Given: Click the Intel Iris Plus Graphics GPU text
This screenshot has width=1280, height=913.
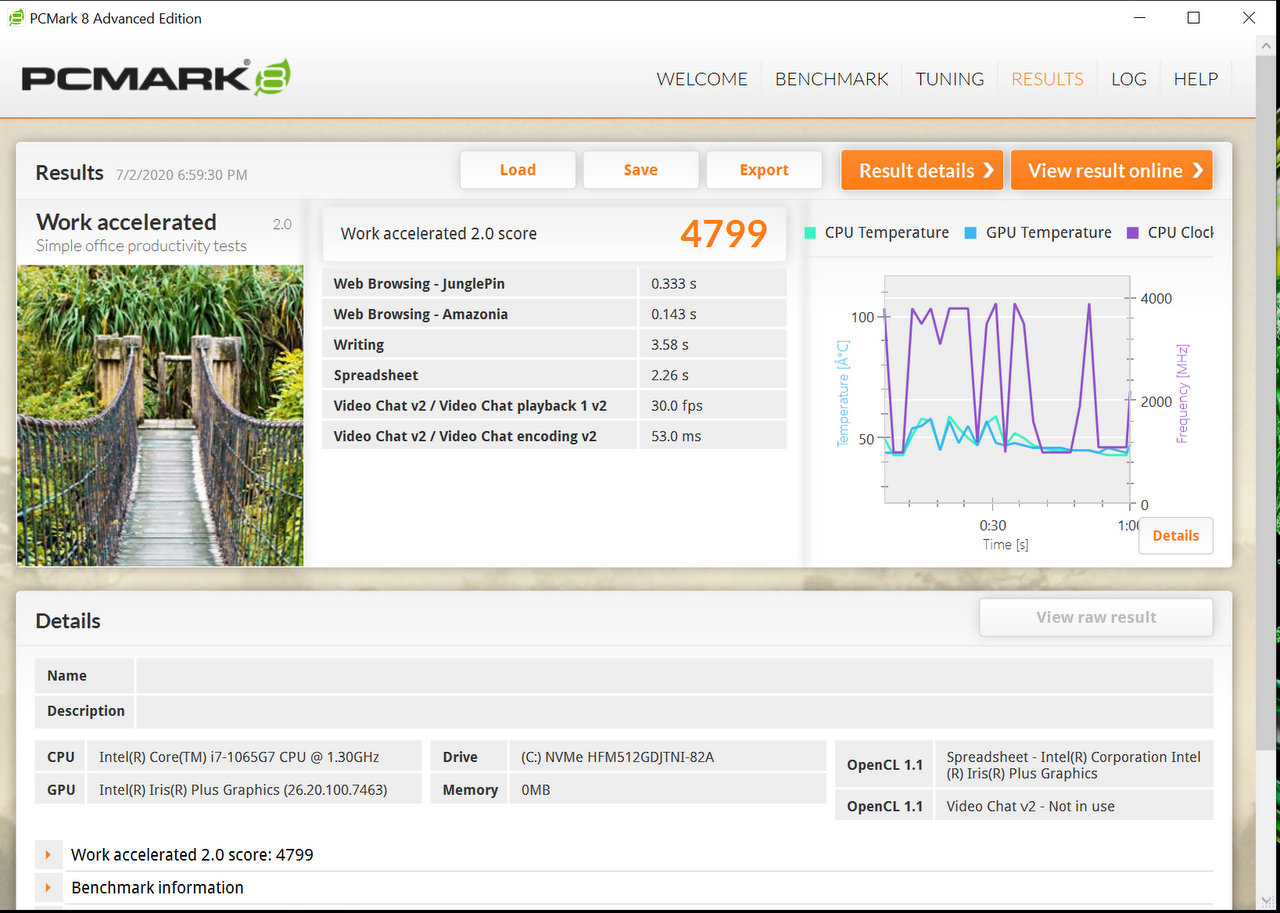Looking at the screenshot, I should pyautogui.click(x=243, y=790).
